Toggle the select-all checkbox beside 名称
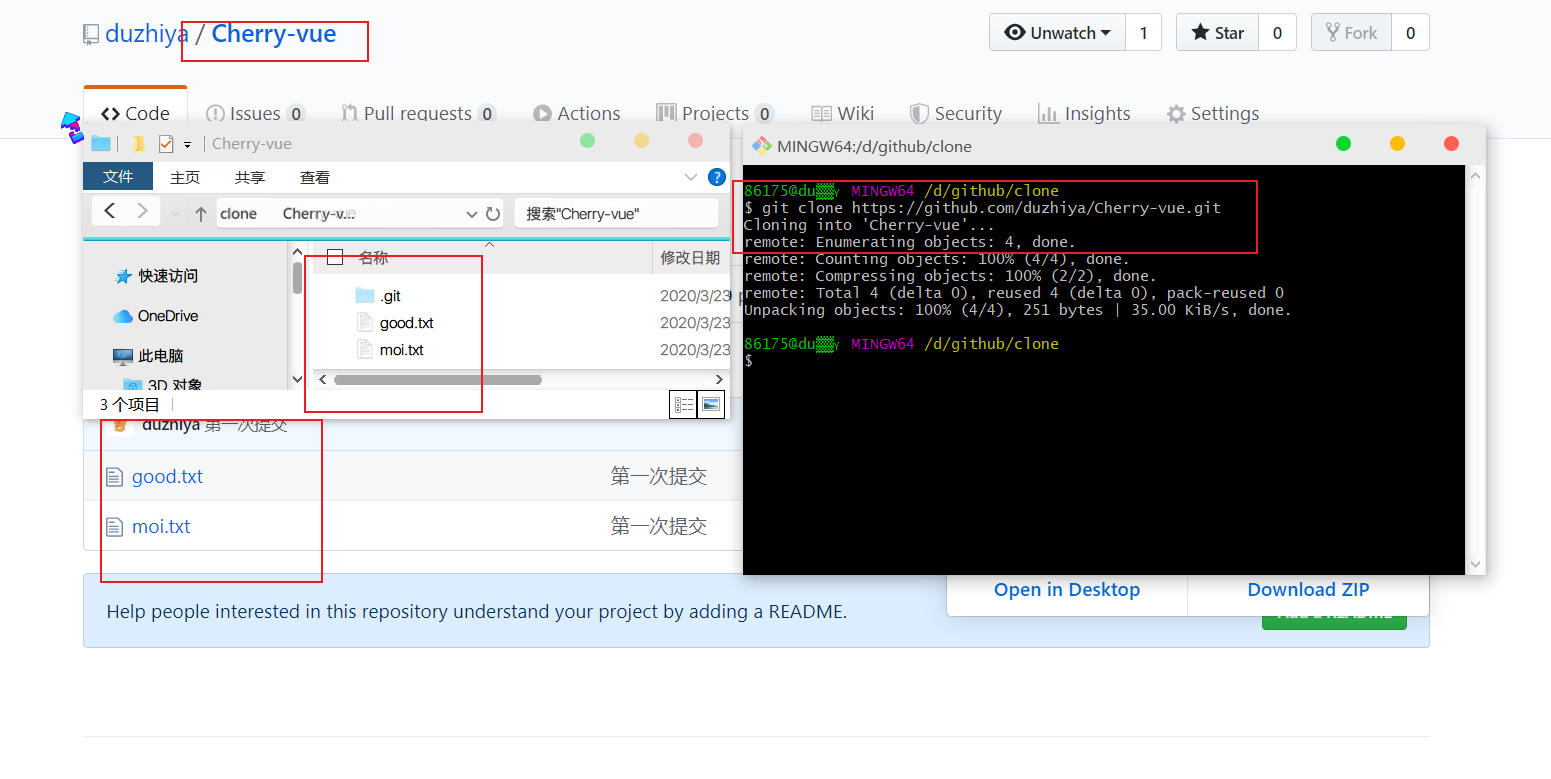Image resolution: width=1551 pixels, height=779 pixels. [335, 257]
